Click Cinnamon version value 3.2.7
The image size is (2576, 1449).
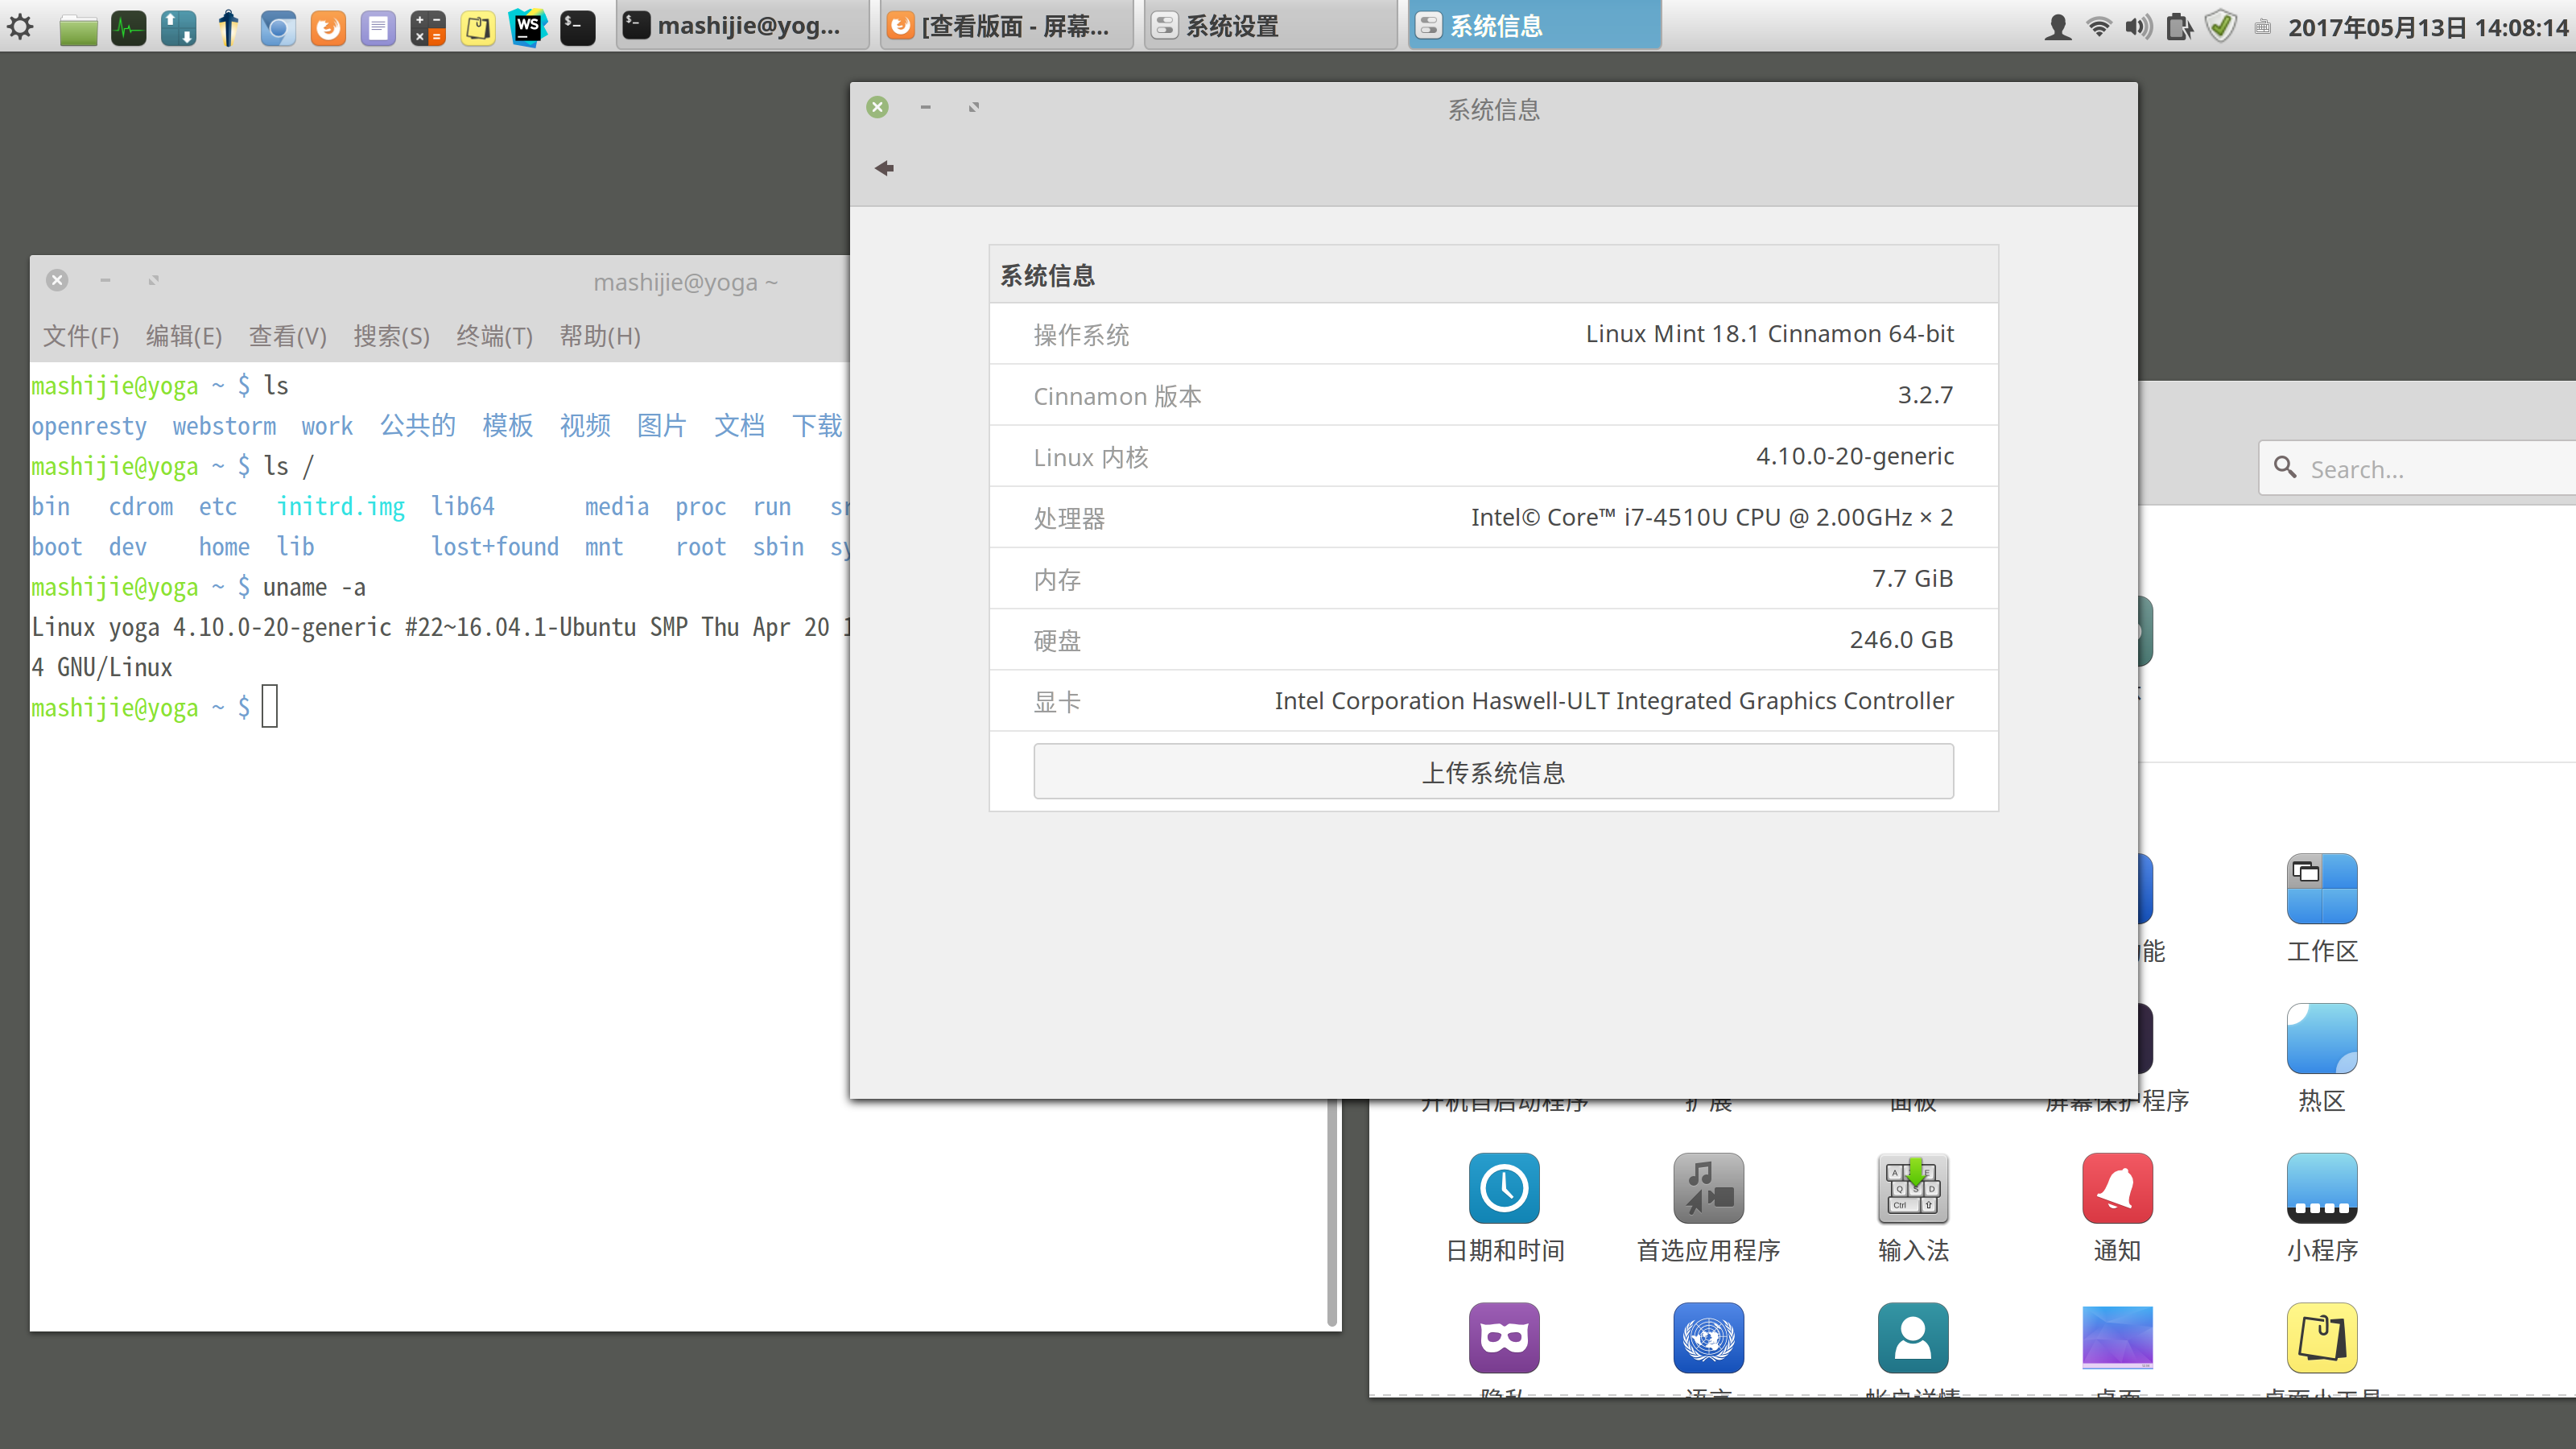(x=1925, y=395)
